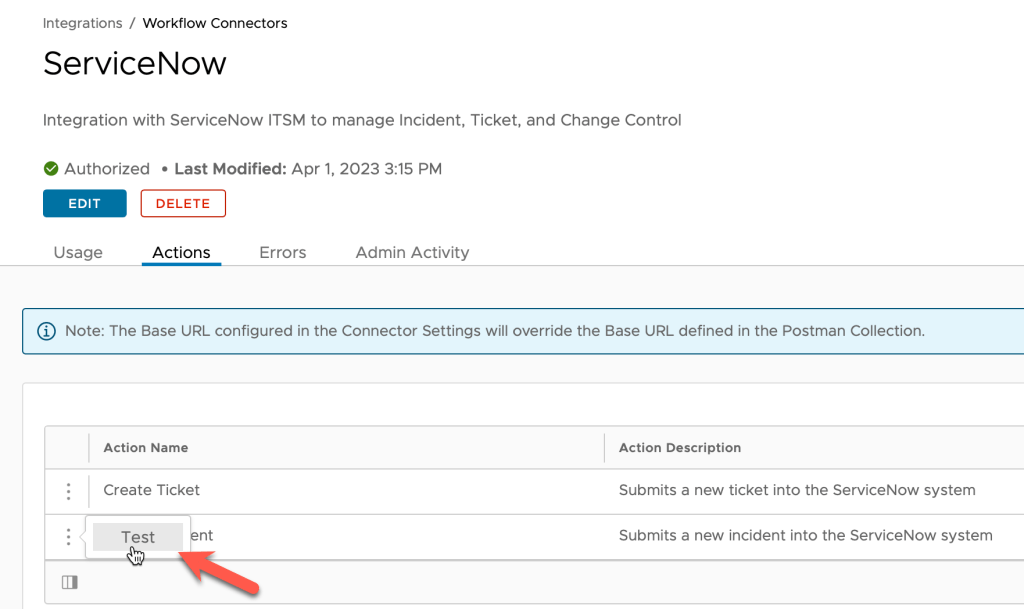The image size is (1024, 609).
Task: Switch to the Usage tab
Action: pyautogui.click(x=78, y=252)
